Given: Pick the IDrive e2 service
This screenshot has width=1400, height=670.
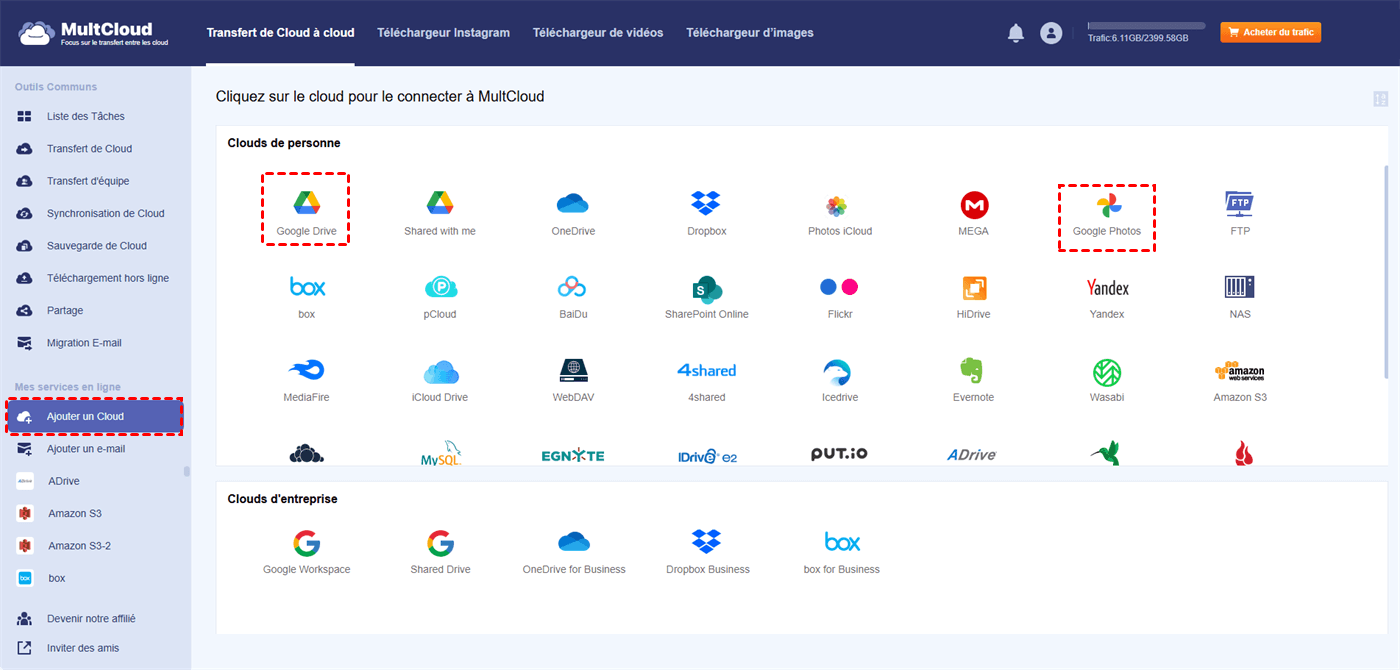Looking at the screenshot, I should point(707,455).
